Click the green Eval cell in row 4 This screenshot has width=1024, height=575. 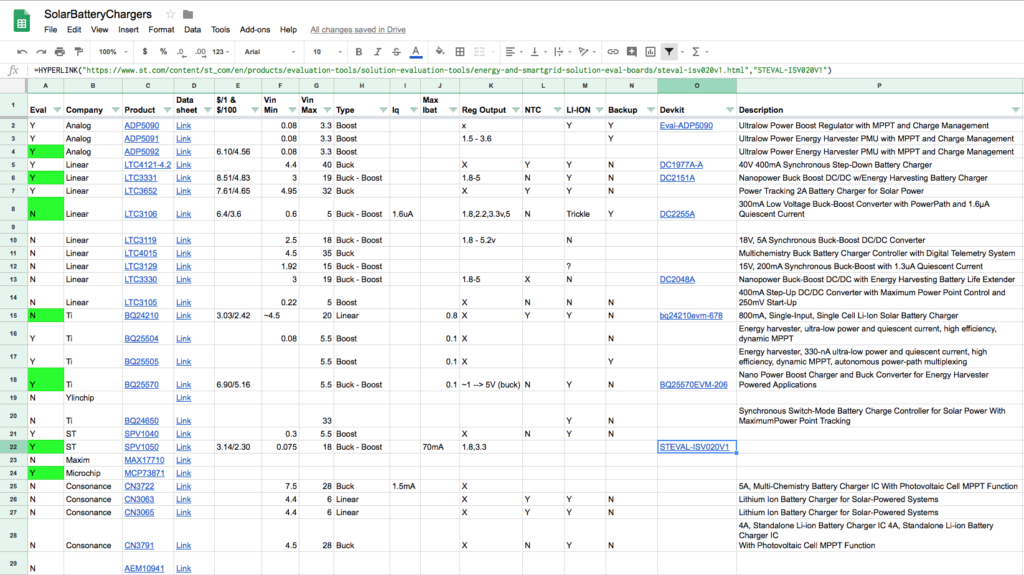[x=46, y=152]
